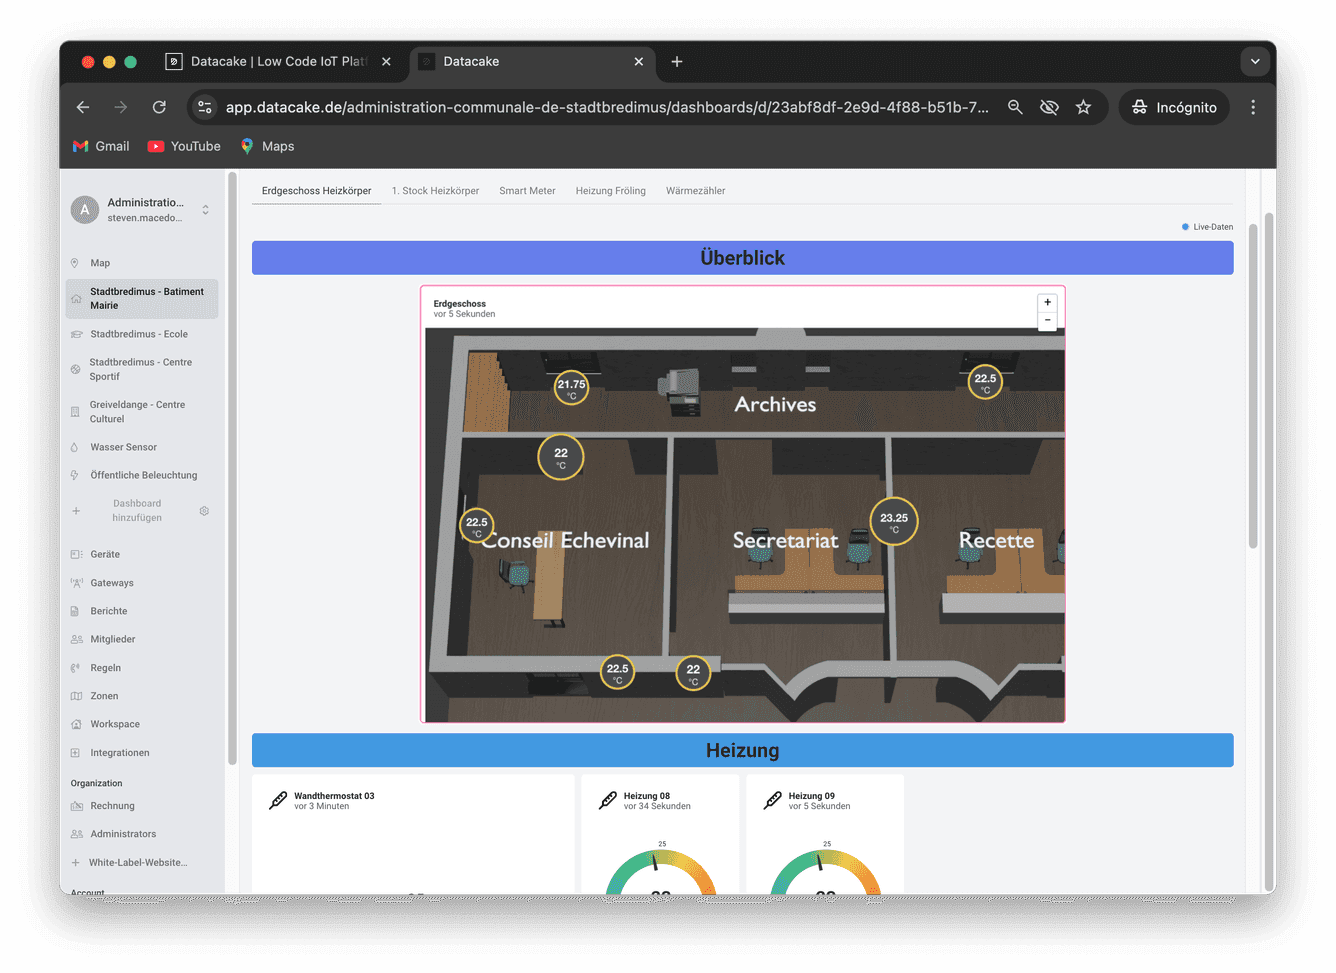This screenshot has width=1336, height=973.
Task: Reload the page in the browser
Action: click(159, 107)
